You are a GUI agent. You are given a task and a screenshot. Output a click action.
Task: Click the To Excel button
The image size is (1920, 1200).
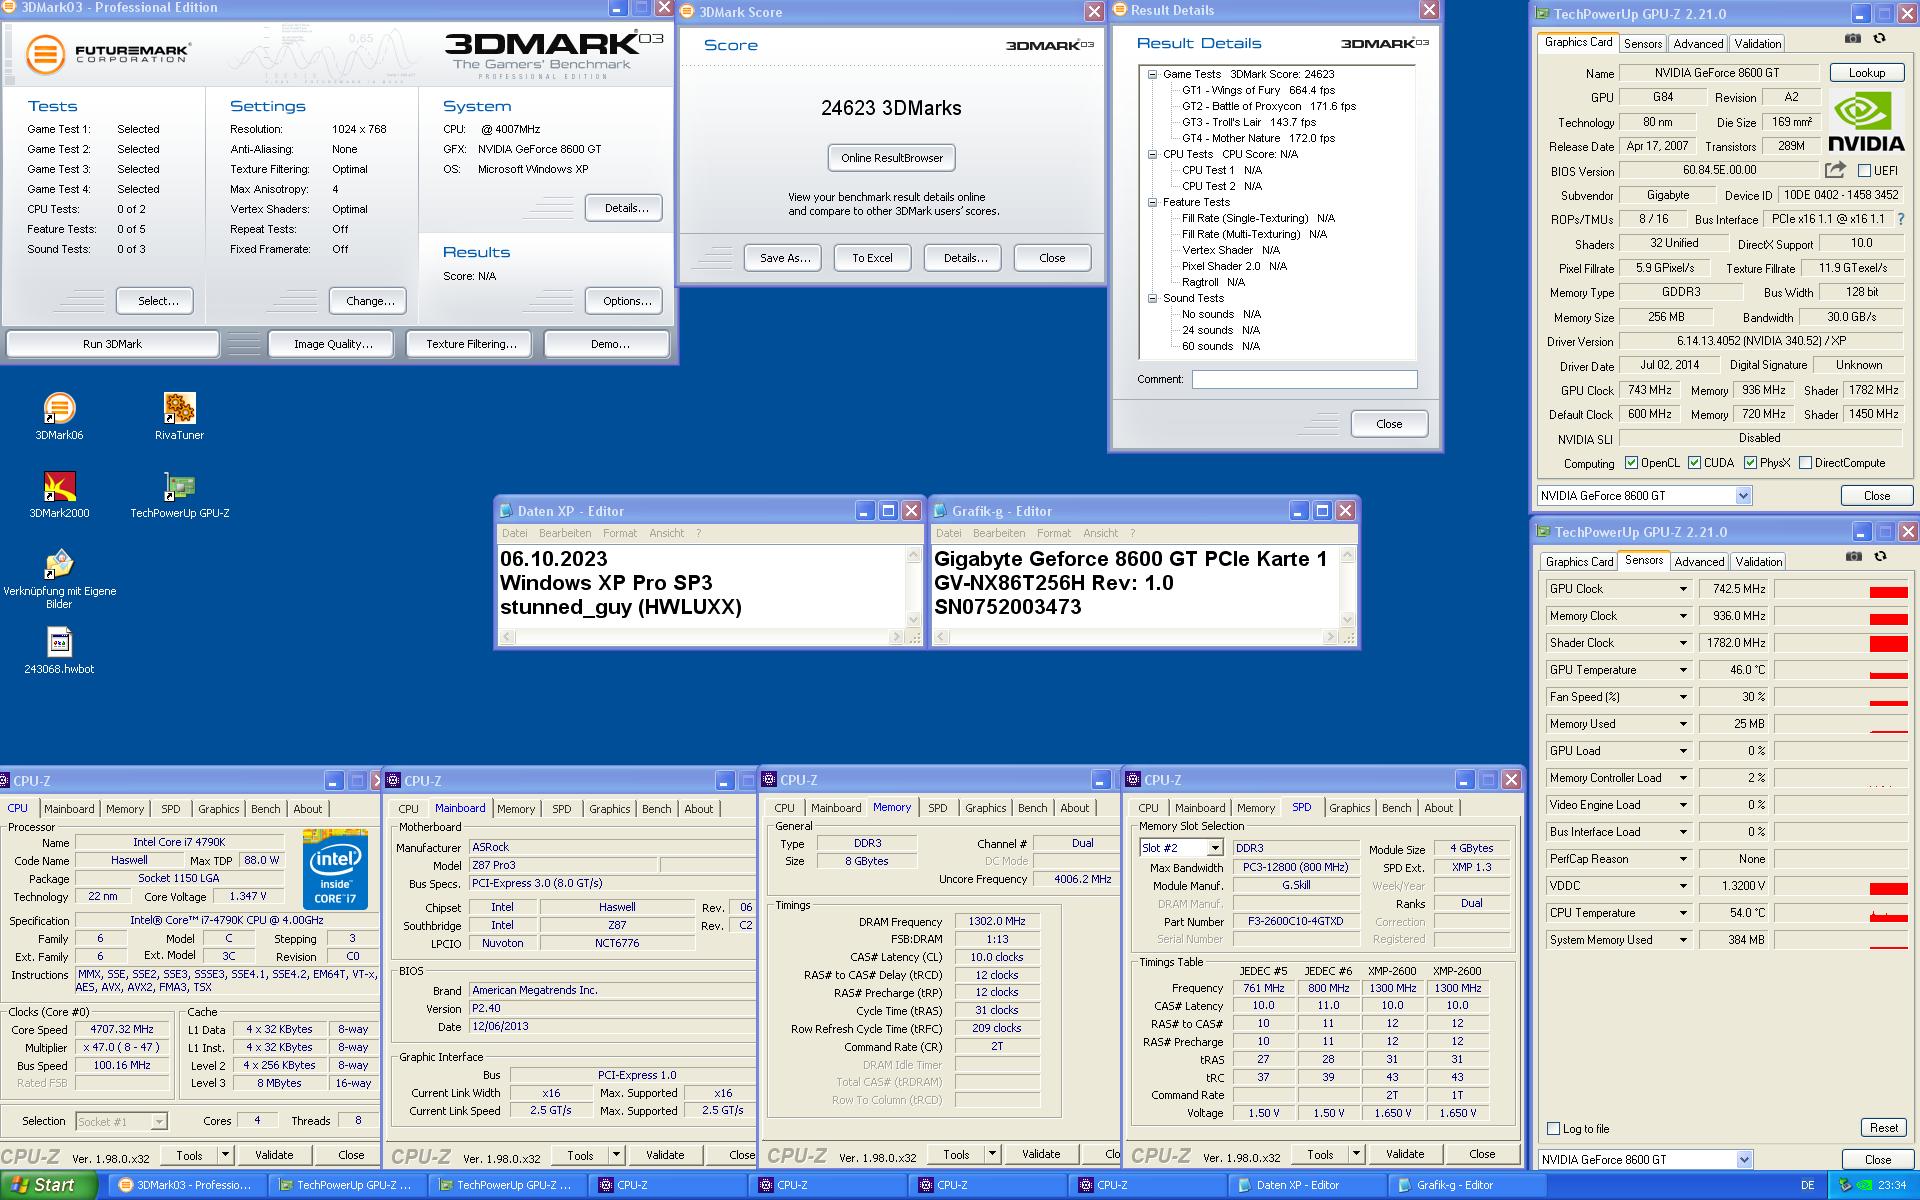pyautogui.click(x=872, y=258)
